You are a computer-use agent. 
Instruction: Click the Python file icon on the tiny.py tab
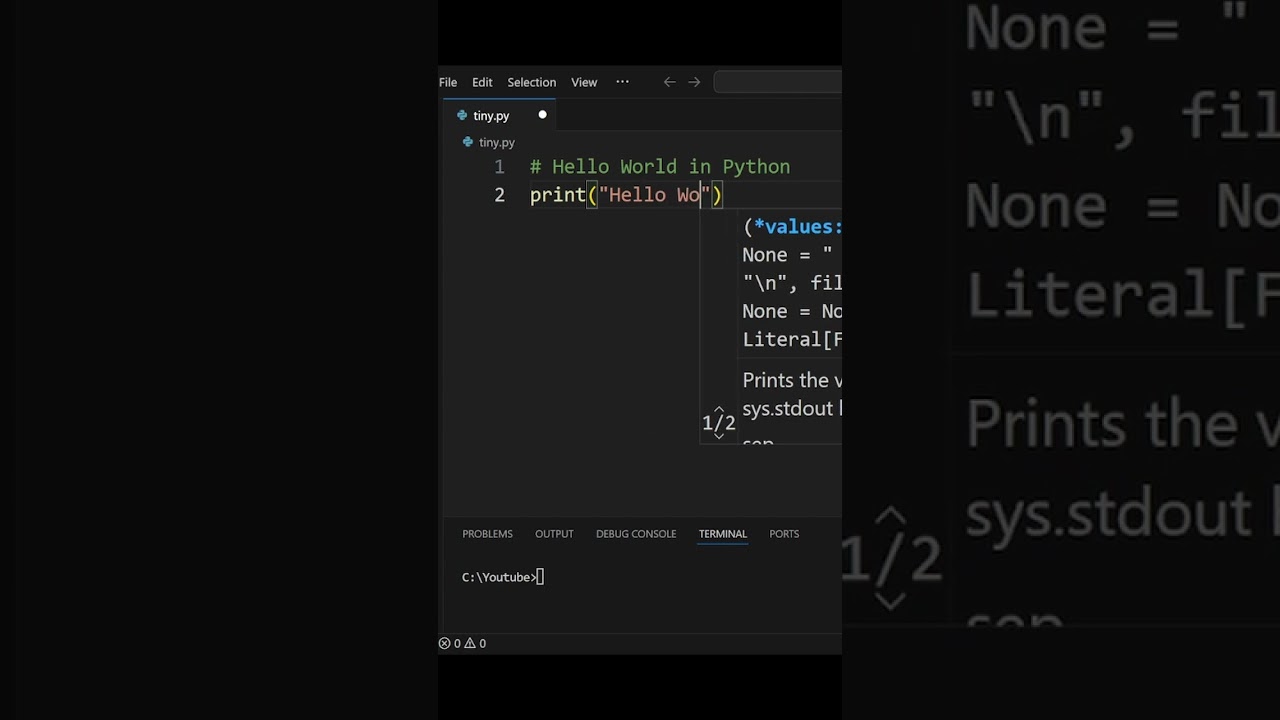(461, 116)
